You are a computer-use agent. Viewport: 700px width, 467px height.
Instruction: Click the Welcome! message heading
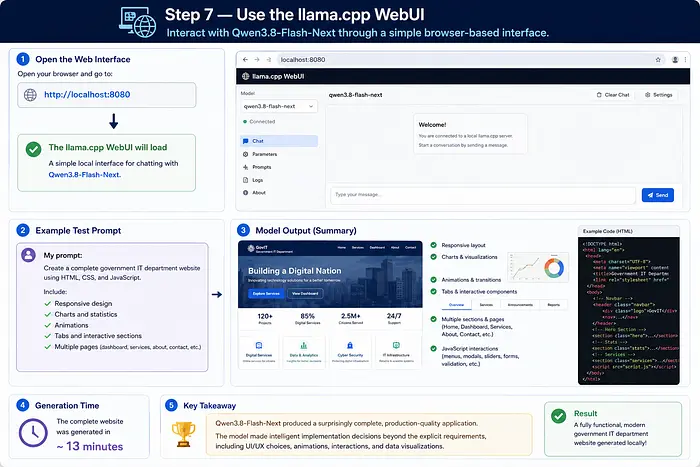point(432,125)
